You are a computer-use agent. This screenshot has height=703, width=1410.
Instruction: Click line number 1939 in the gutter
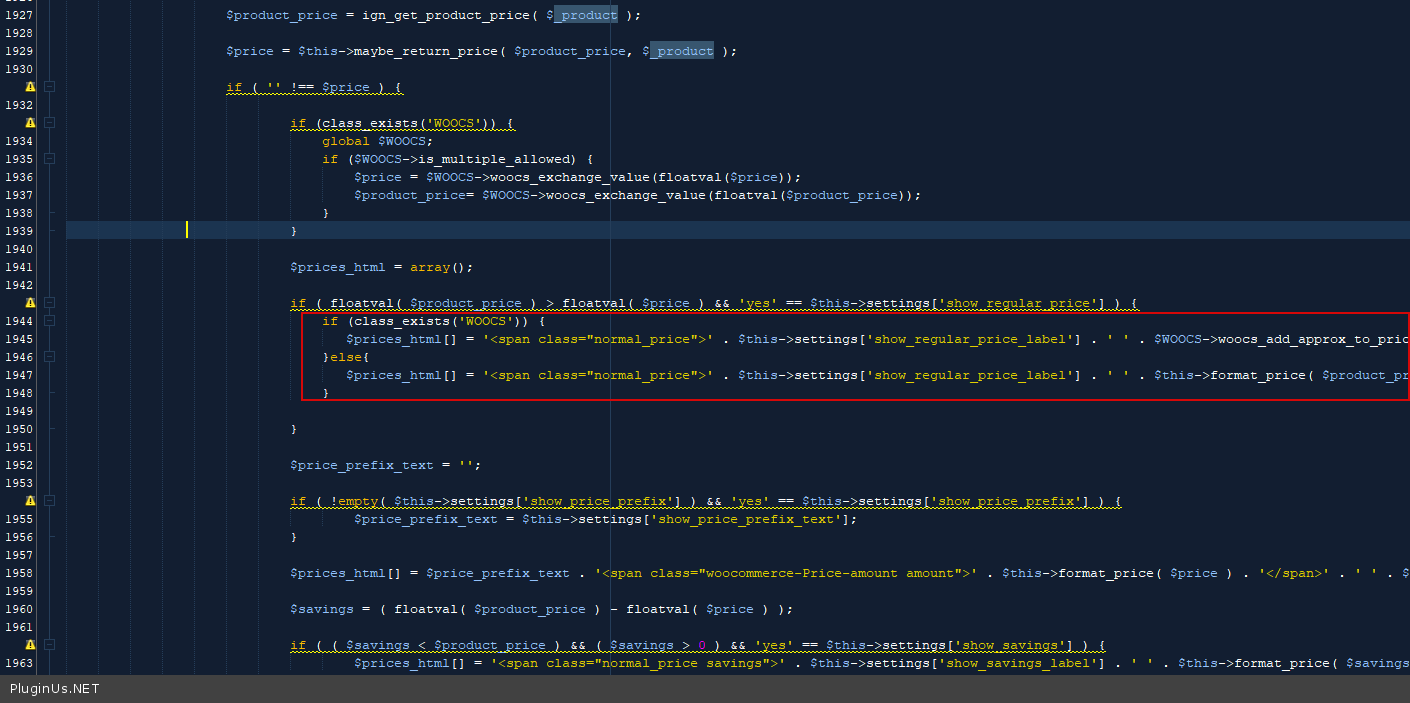click(19, 231)
